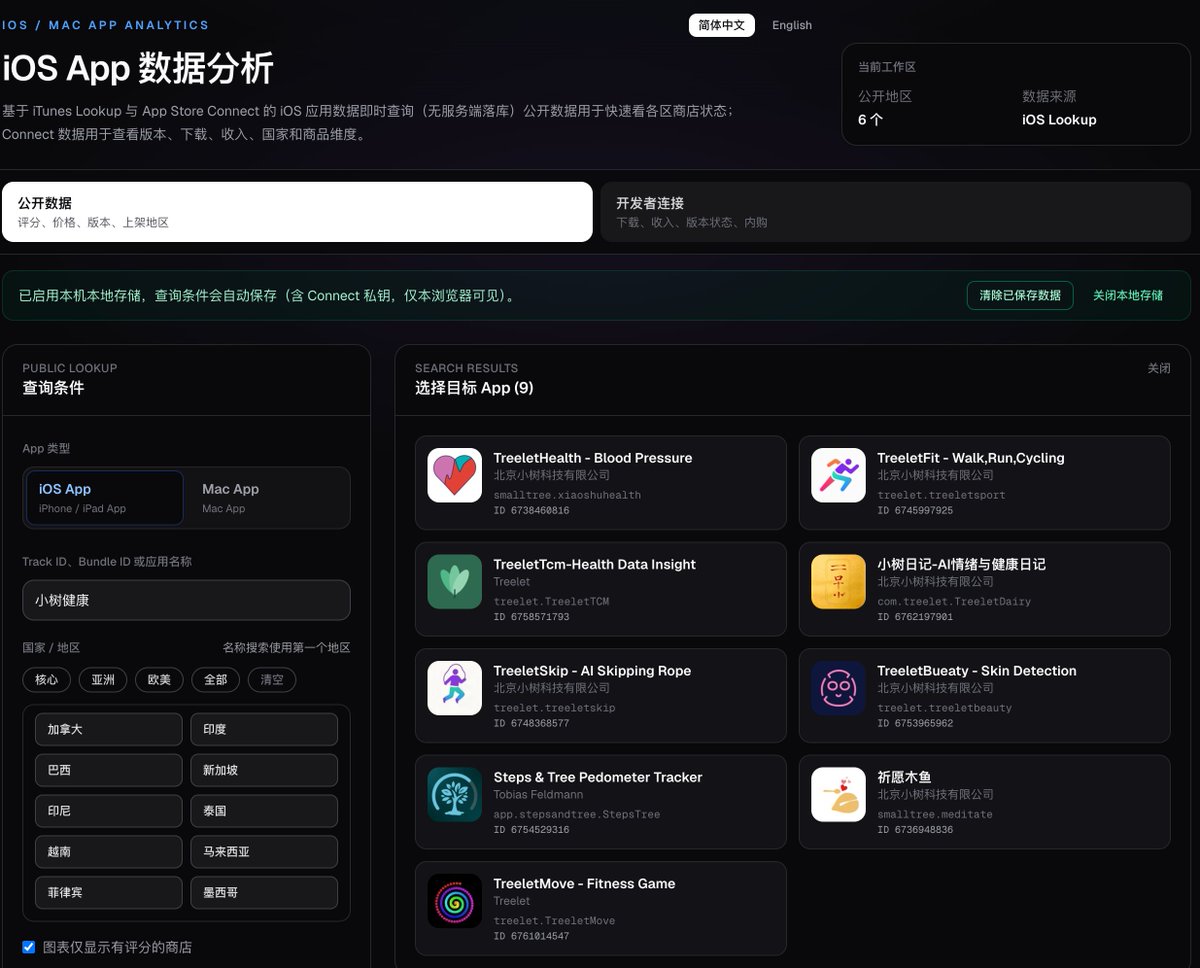The width and height of the screenshot is (1200, 968).
Task: Toggle the 泰国 region chip
Action: (x=264, y=811)
